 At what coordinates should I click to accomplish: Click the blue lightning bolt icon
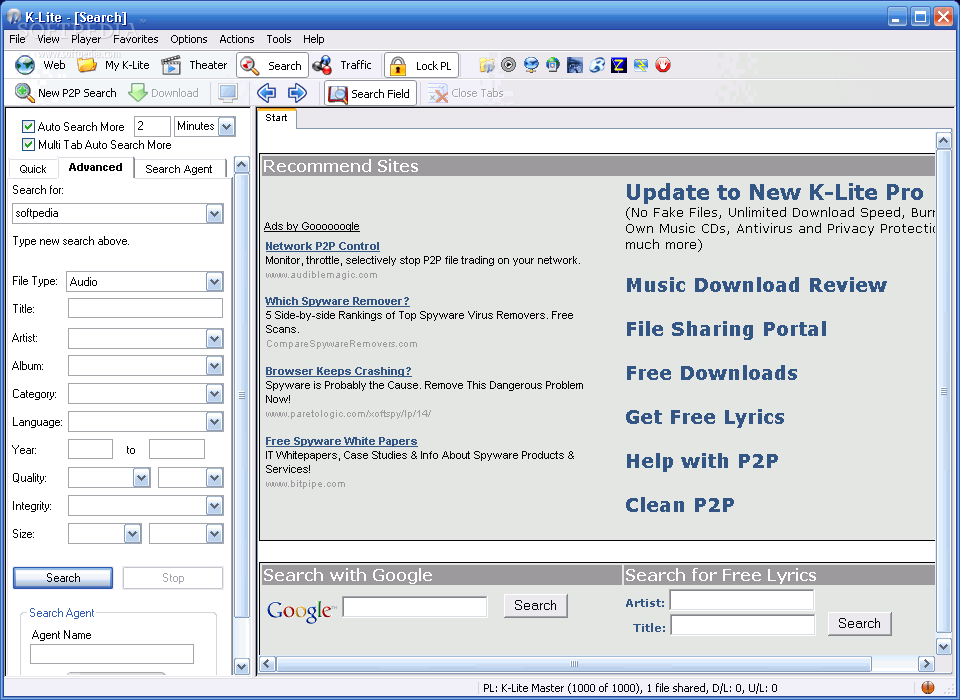pos(641,65)
